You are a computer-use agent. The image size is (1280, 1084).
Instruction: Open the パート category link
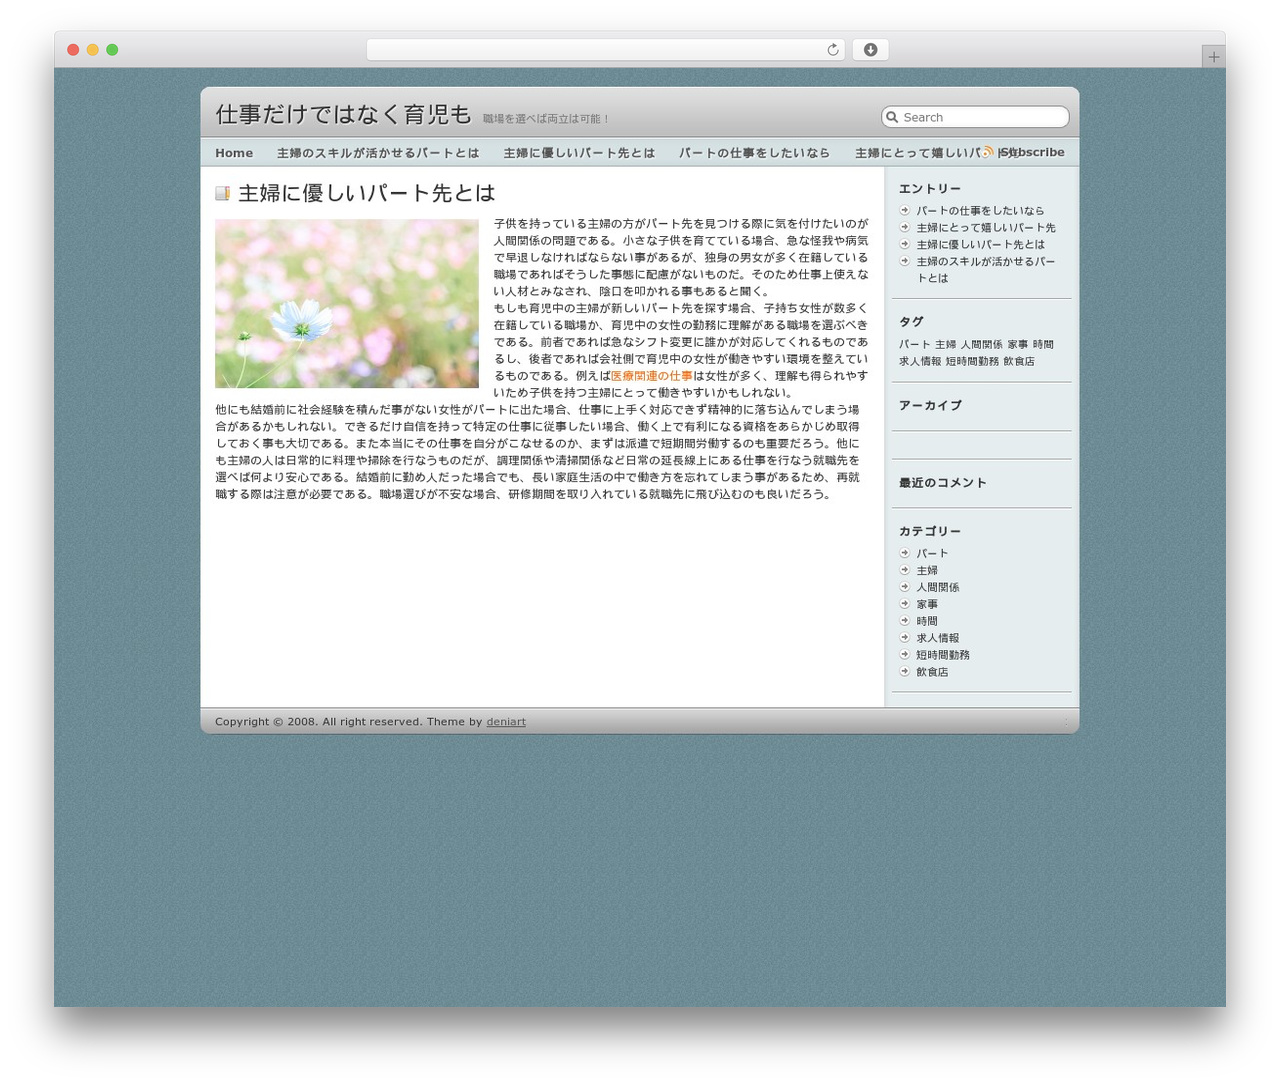click(x=932, y=554)
